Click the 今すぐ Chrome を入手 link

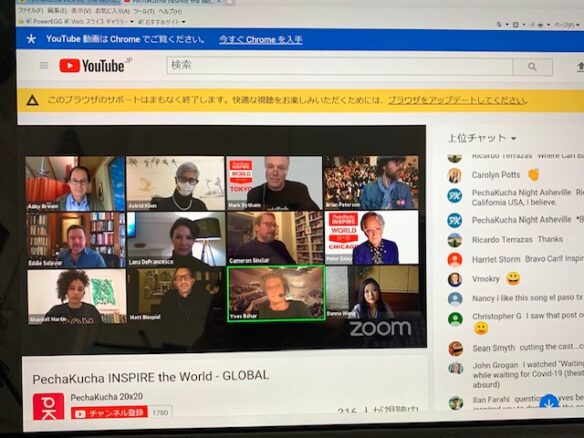[261, 39]
